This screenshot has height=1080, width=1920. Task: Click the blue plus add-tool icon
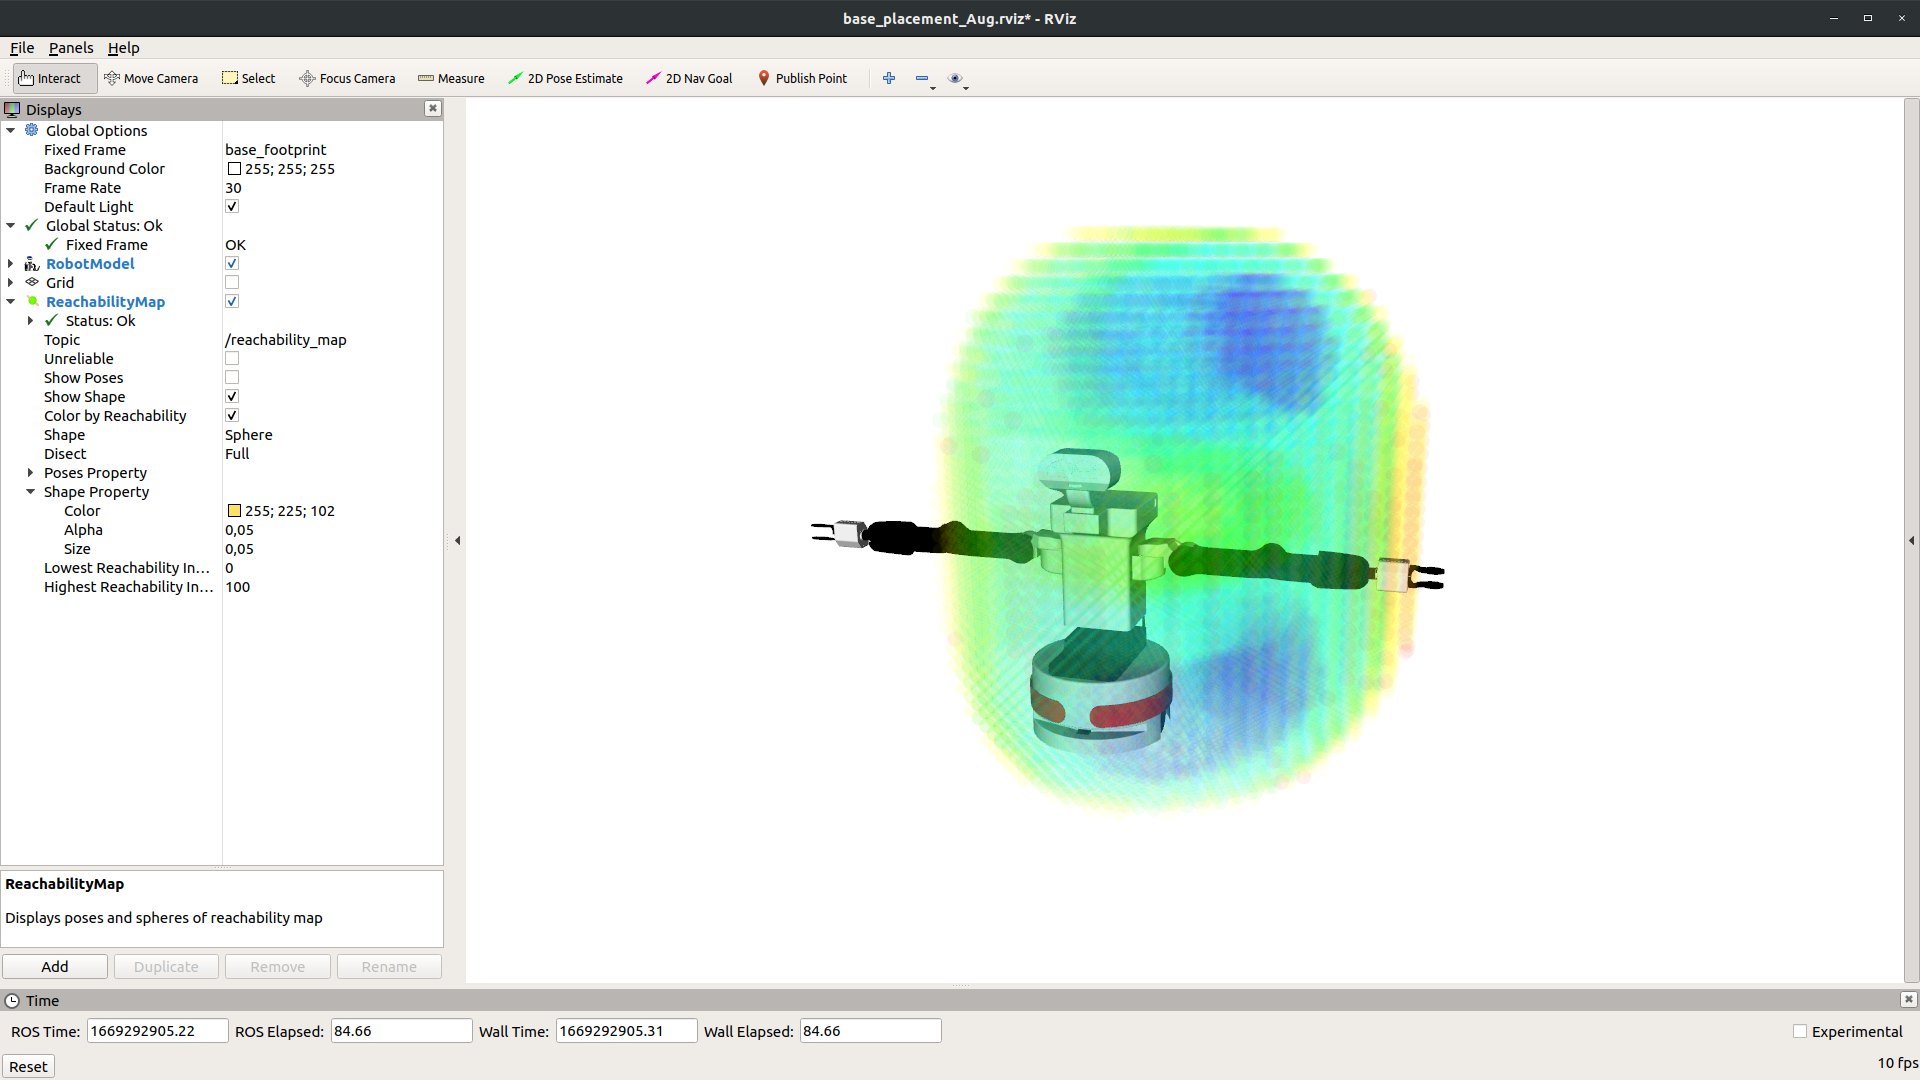click(889, 78)
